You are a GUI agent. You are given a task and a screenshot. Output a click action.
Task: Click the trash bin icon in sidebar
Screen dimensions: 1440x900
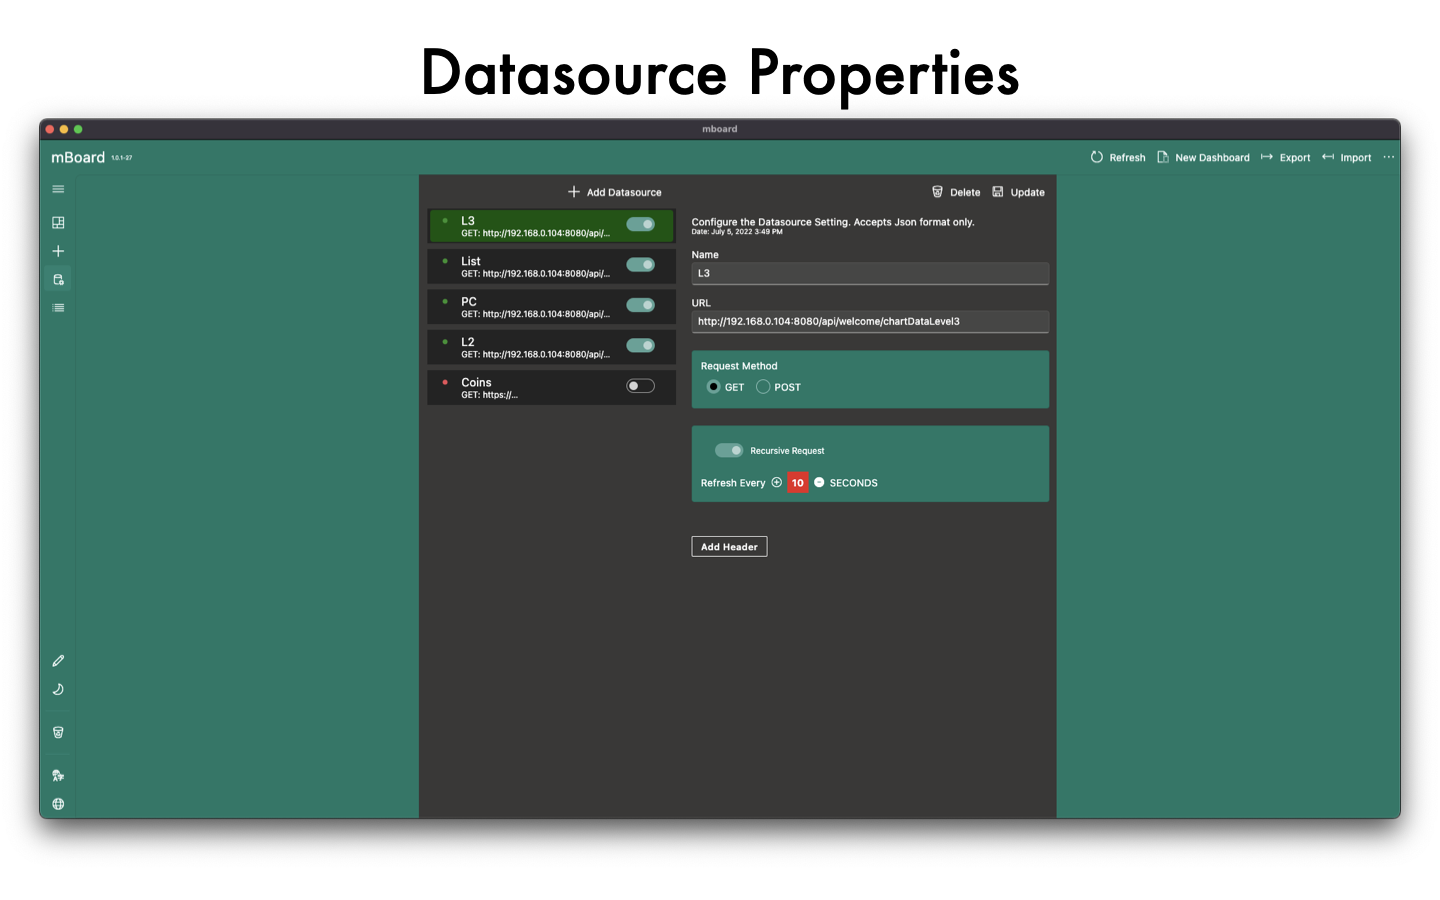pyautogui.click(x=58, y=732)
